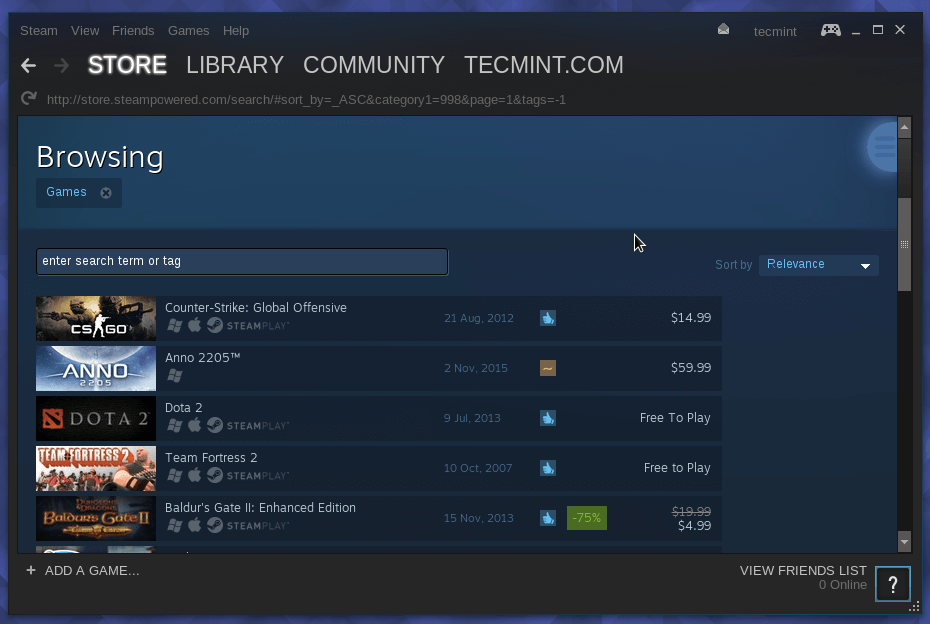Open the Baldur's Gate II thumbnail
The width and height of the screenshot is (930, 624).
click(96, 518)
